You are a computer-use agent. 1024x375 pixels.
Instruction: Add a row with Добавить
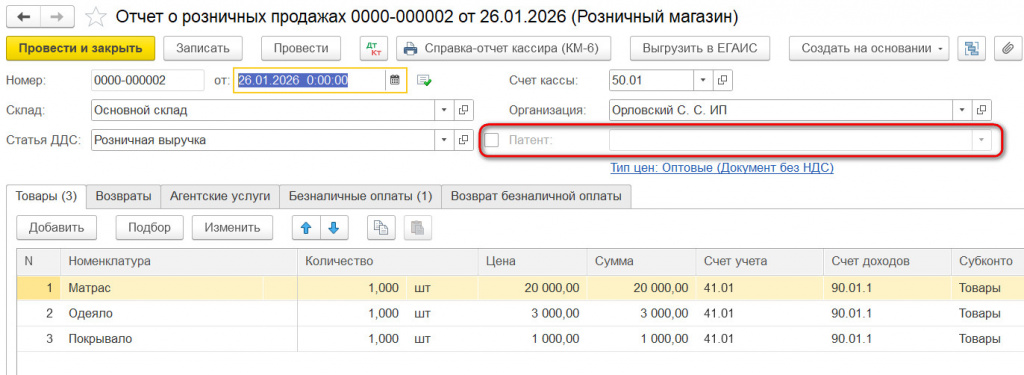[56, 227]
